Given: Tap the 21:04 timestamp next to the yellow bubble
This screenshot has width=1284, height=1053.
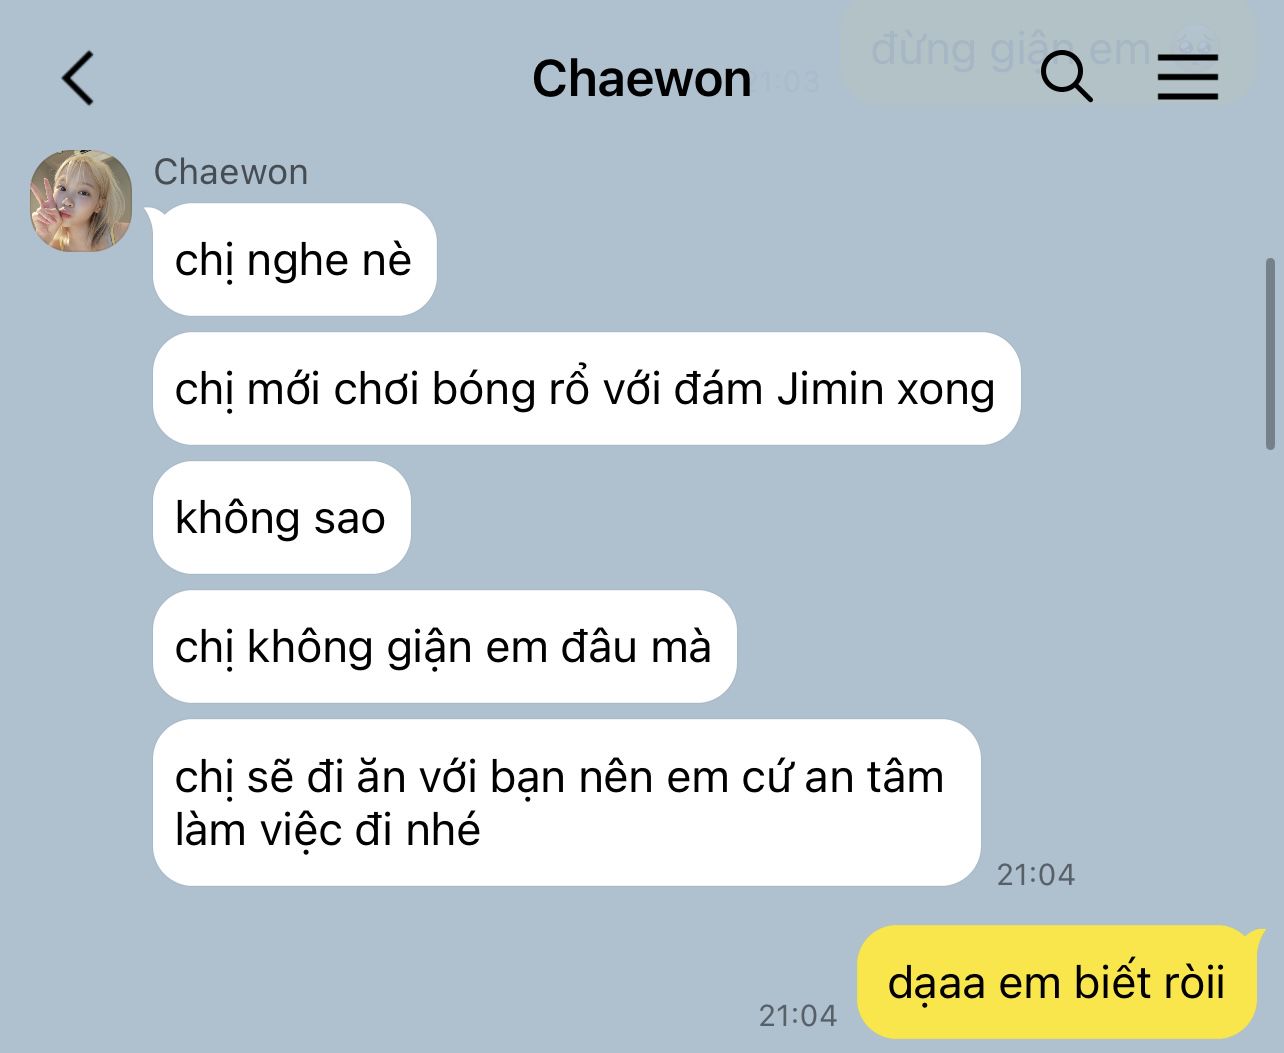Looking at the screenshot, I should point(798,1016).
